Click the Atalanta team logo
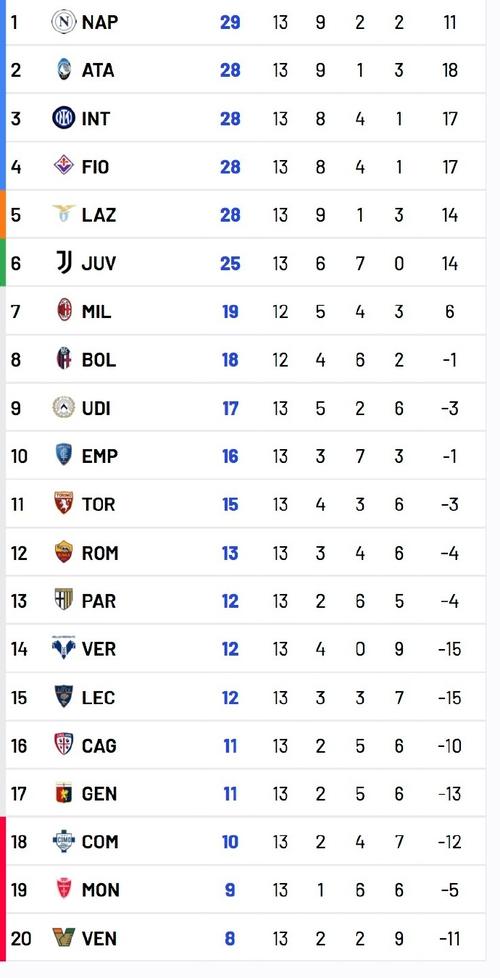This screenshot has width=500, height=978. coord(63,70)
